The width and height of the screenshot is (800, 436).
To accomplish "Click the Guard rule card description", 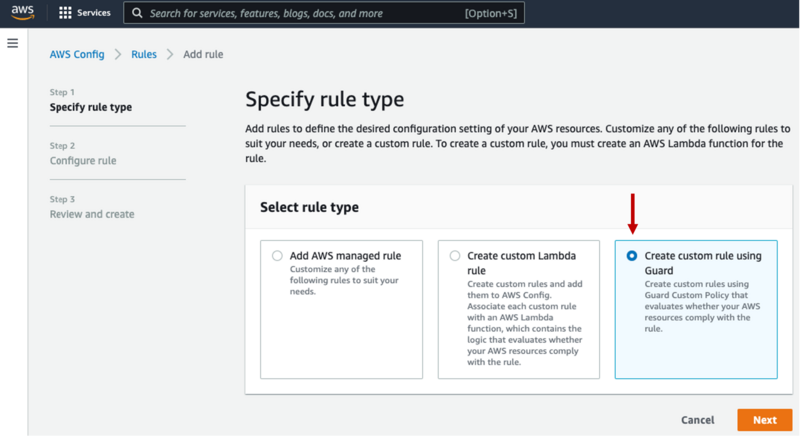I will [702, 304].
